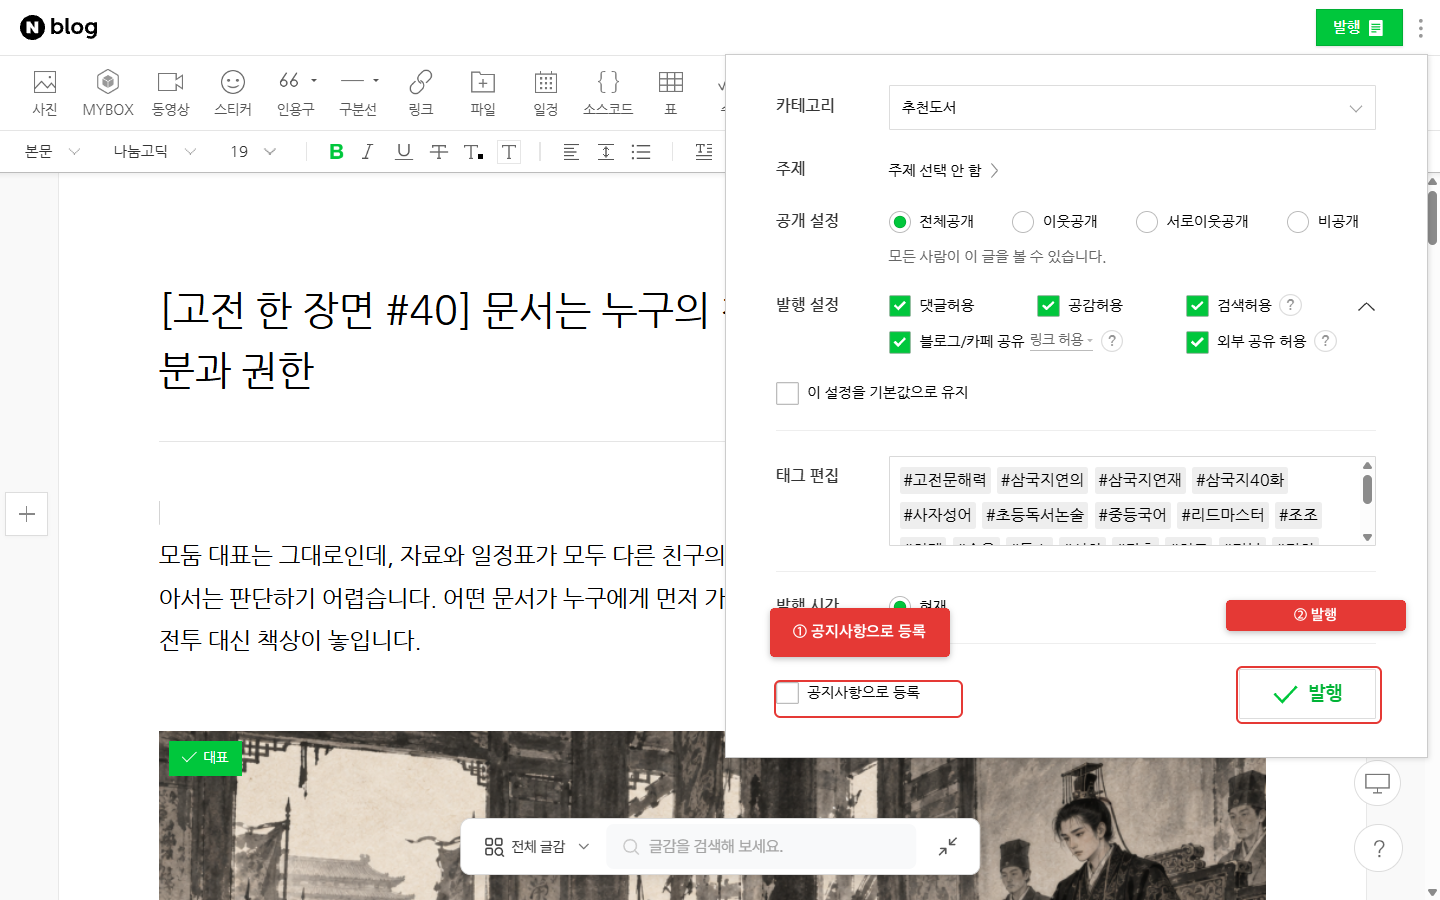Uncheck the 공감허용 checkbox
Image resolution: width=1440 pixels, height=900 pixels.
1048,306
